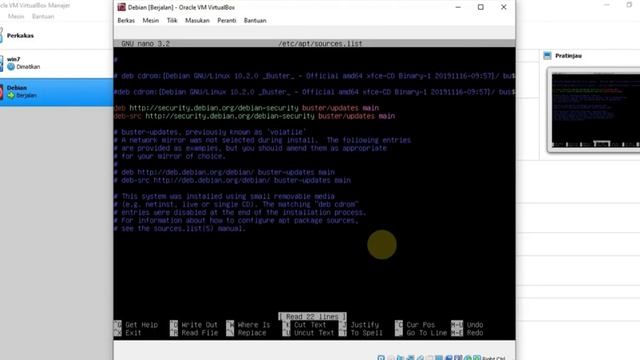Open the Mesin menu in Debian VM window
Screen dimensions: 640x360
tap(151, 20)
